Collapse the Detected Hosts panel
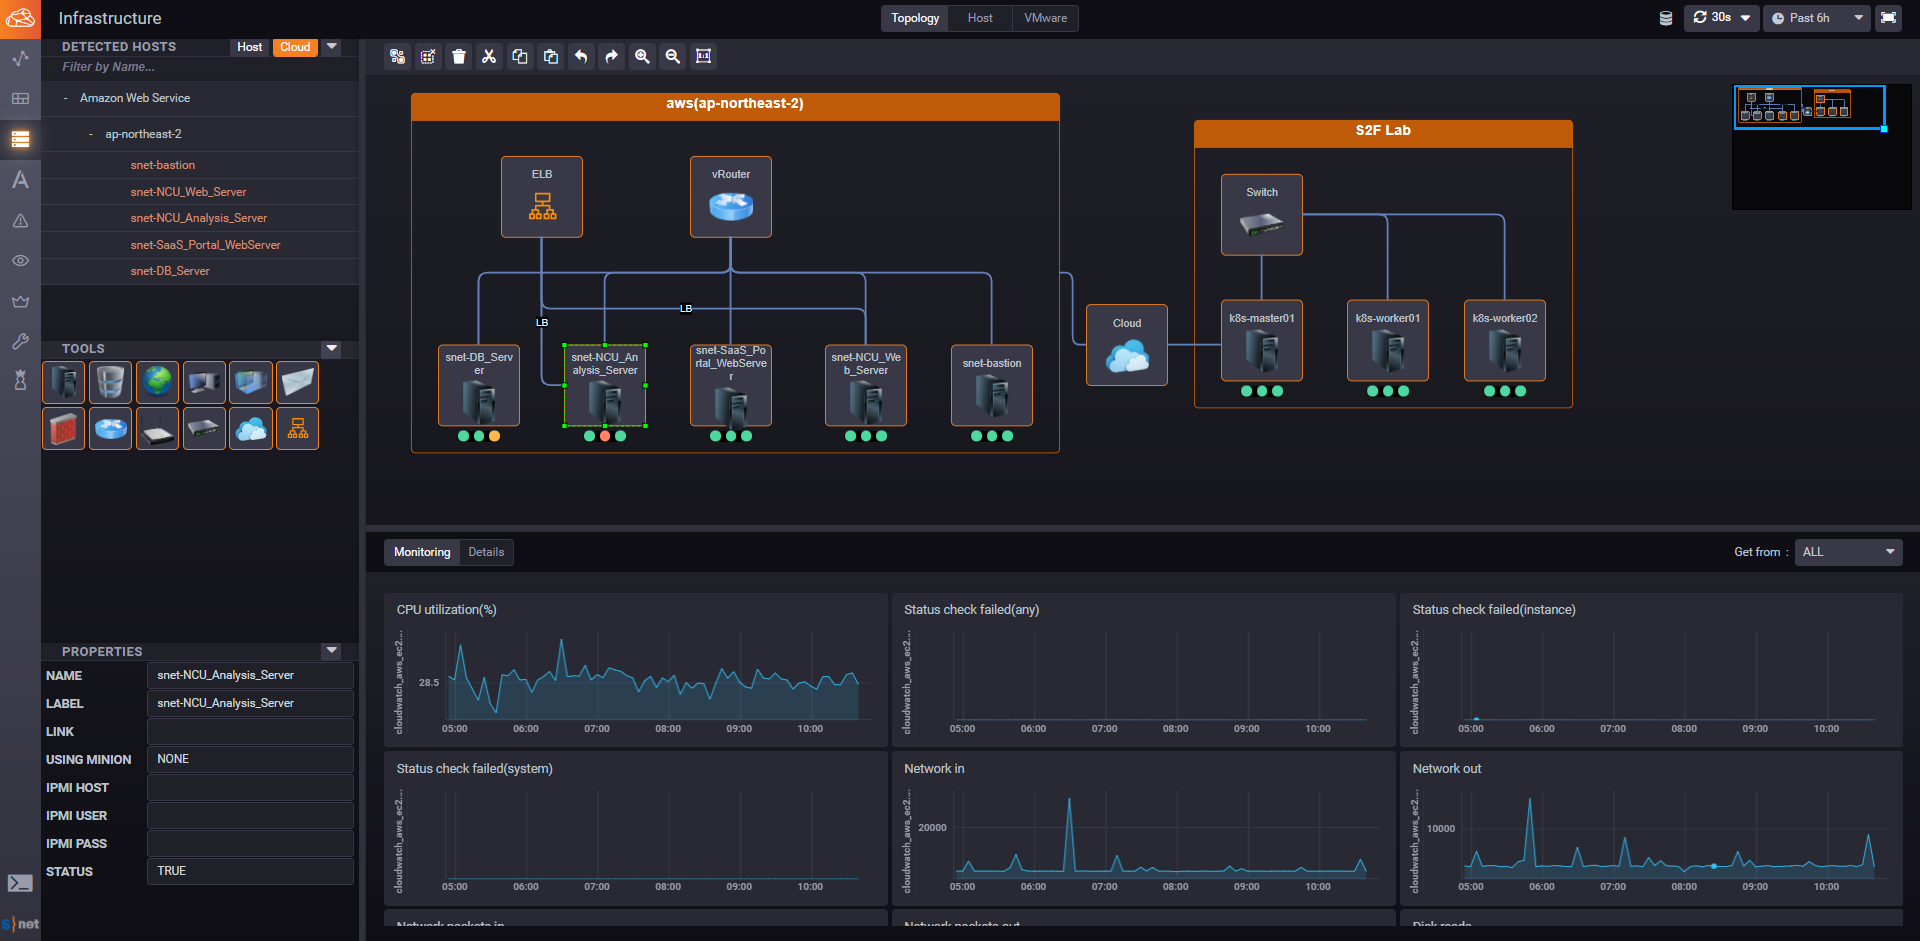Viewport: 1920px width, 941px height. pos(332,46)
